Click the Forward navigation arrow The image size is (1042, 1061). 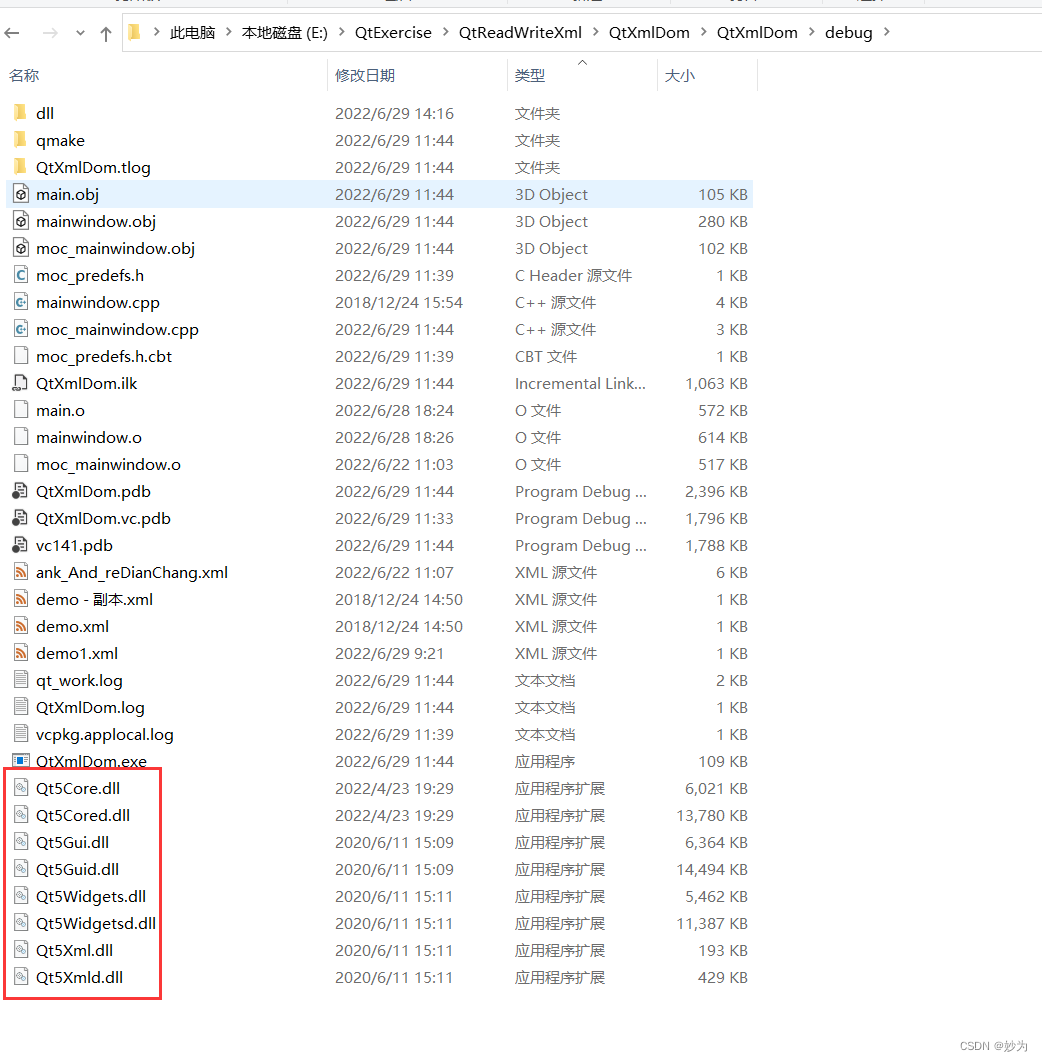click(50, 32)
